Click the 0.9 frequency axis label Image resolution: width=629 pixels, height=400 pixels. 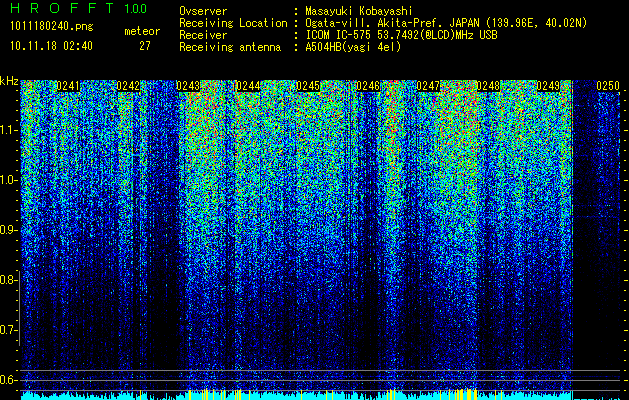(x=9, y=230)
